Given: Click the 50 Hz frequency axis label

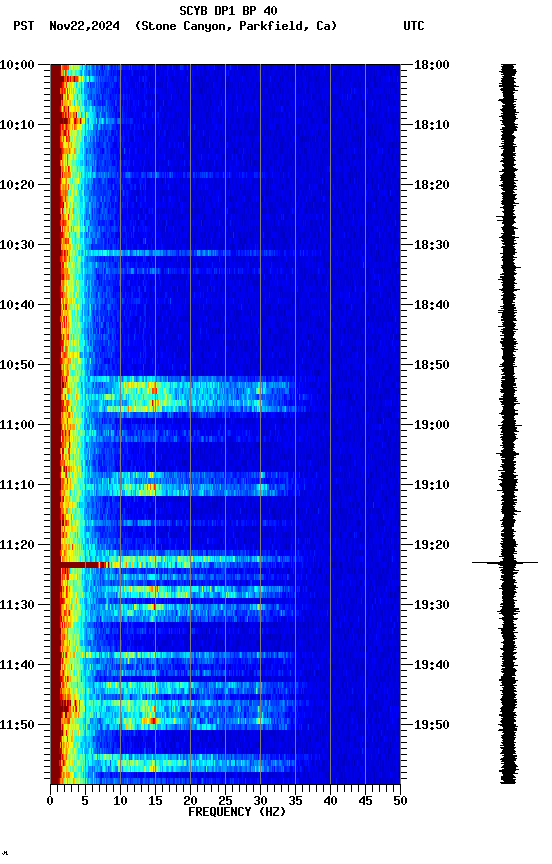Looking at the screenshot, I should pyautogui.click(x=400, y=801).
